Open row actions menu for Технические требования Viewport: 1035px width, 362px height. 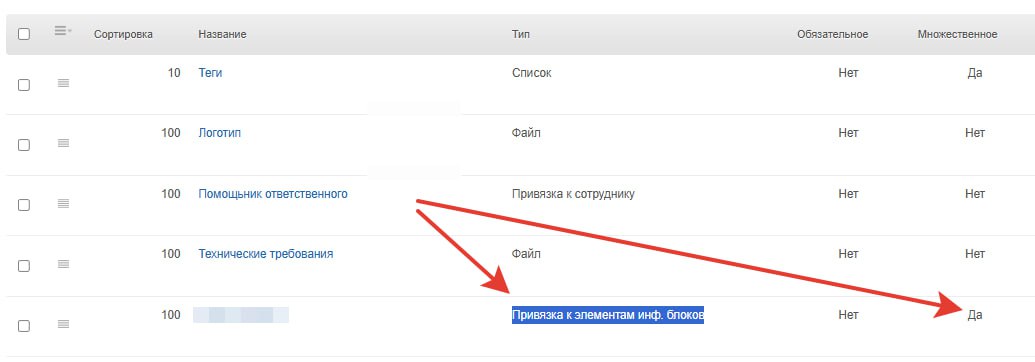click(63, 264)
